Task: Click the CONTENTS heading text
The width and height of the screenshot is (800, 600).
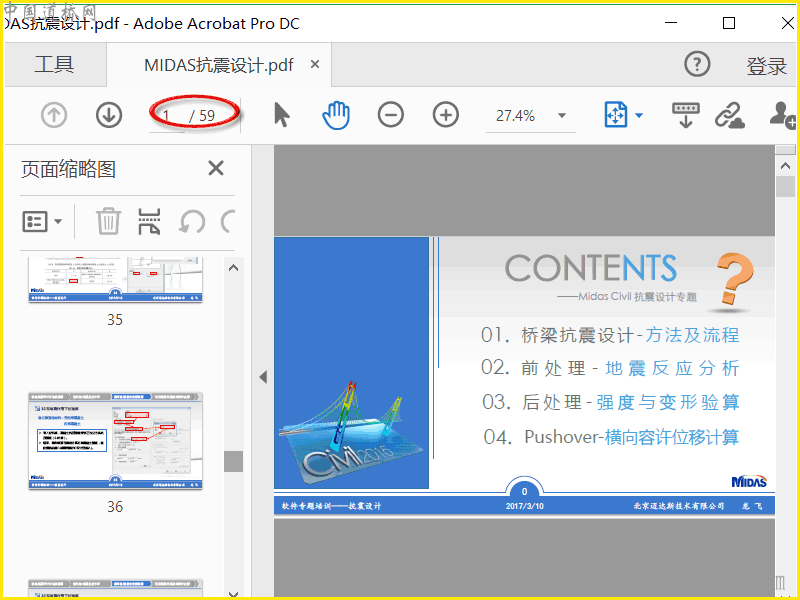Action: [591, 268]
